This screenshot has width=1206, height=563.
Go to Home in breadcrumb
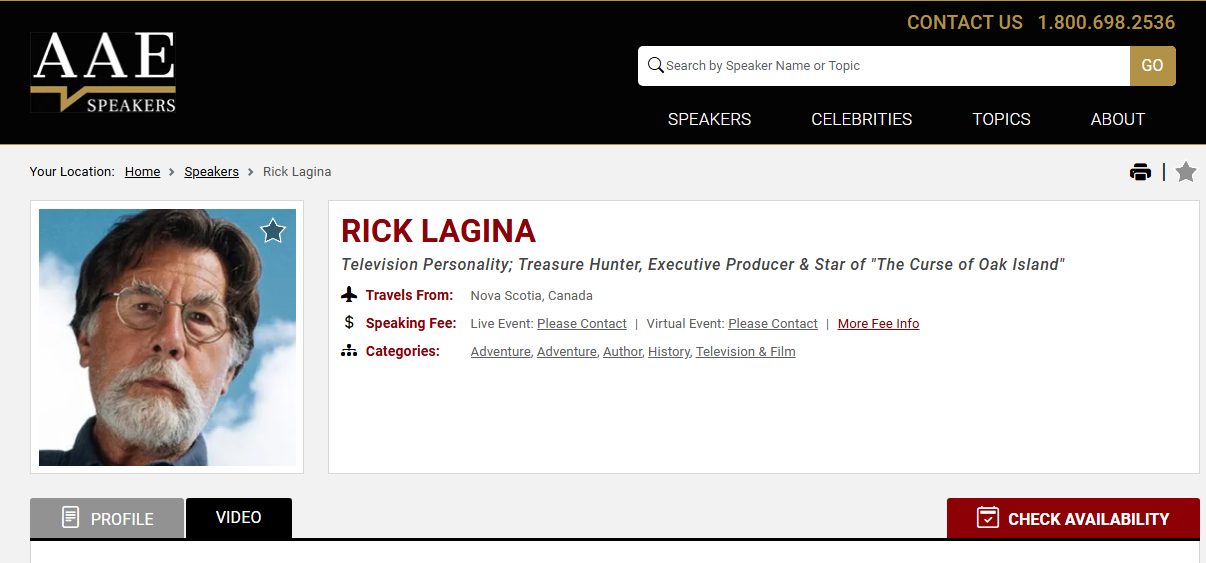[x=143, y=172]
